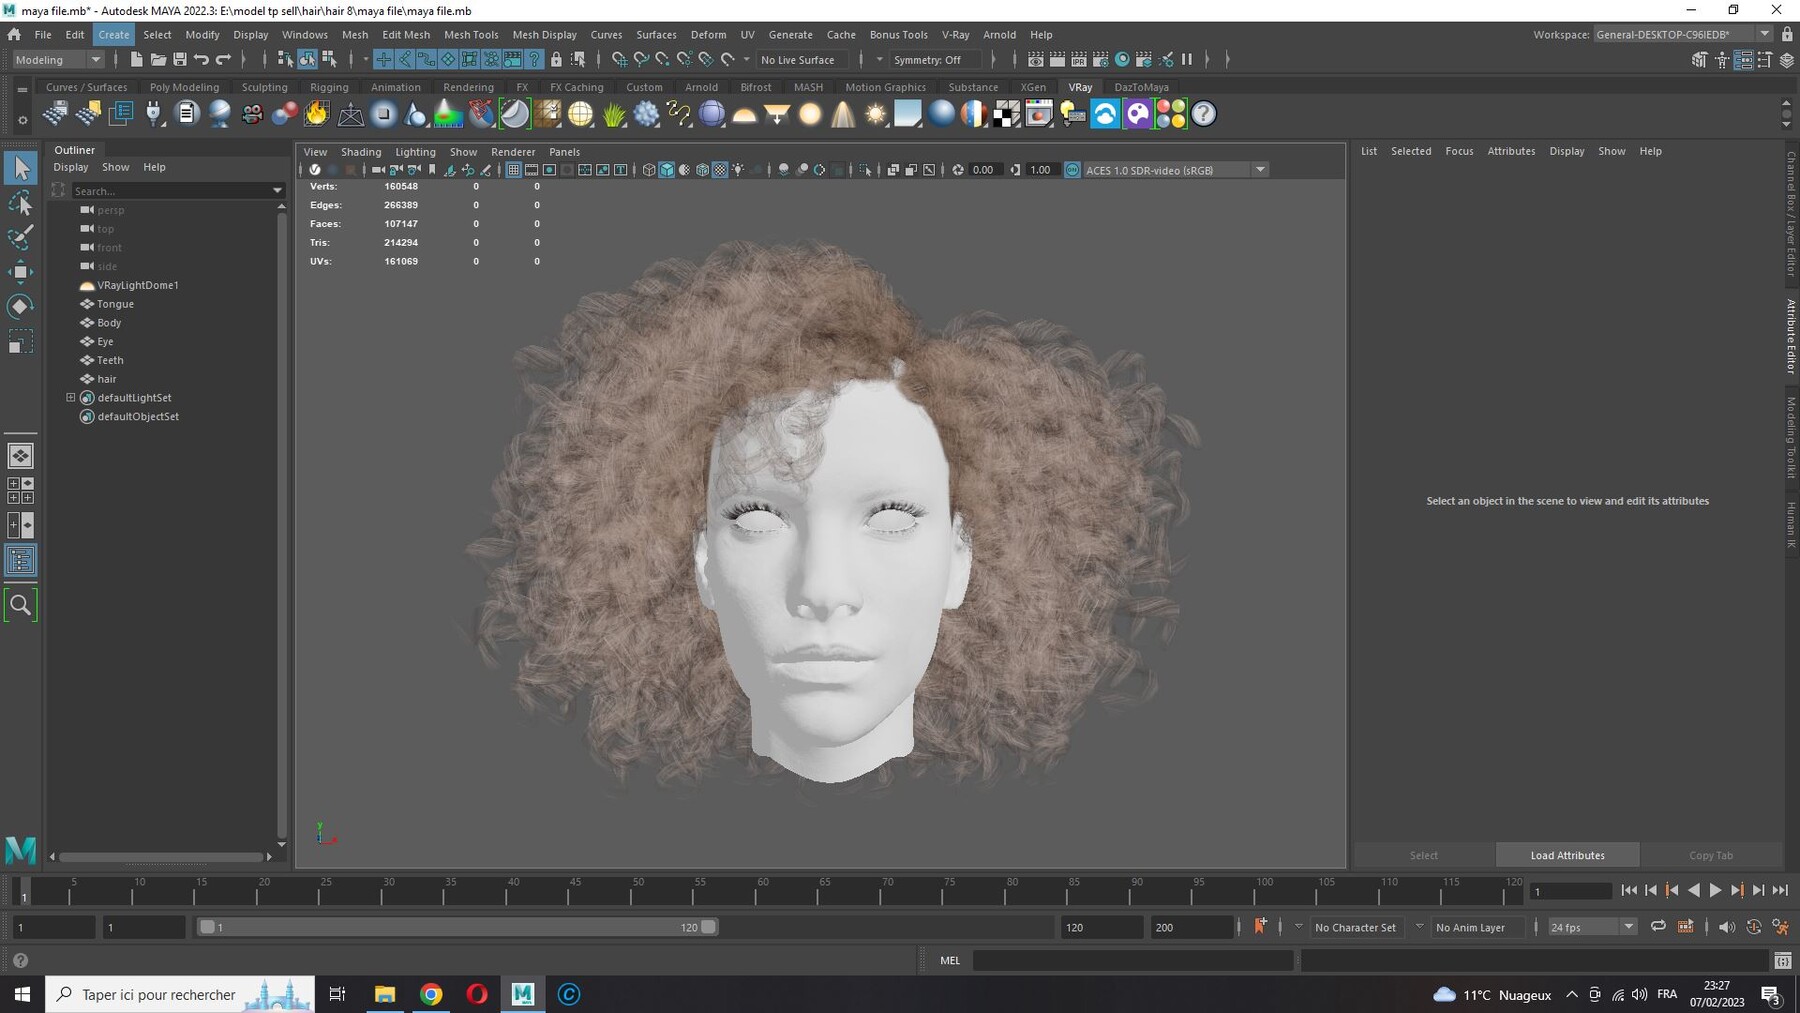
Task: Click the pause render icon
Action: click(x=1187, y=60)
